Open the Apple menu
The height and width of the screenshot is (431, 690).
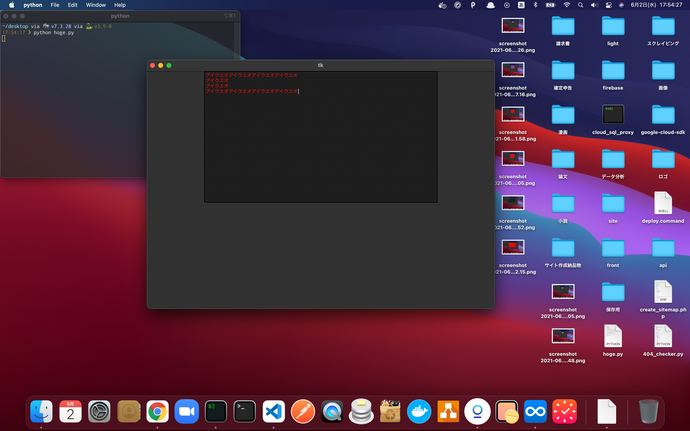(12, 5)
